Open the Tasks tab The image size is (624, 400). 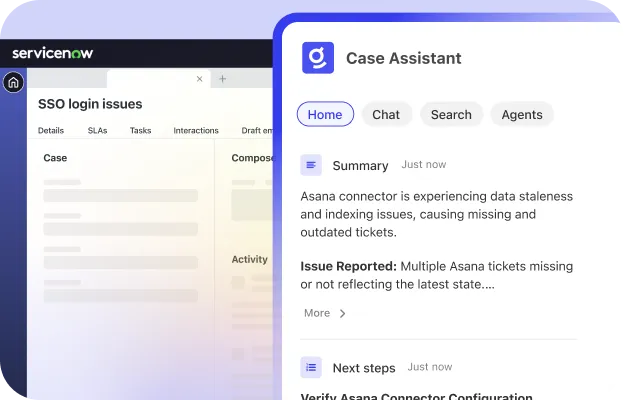[140, 131]
